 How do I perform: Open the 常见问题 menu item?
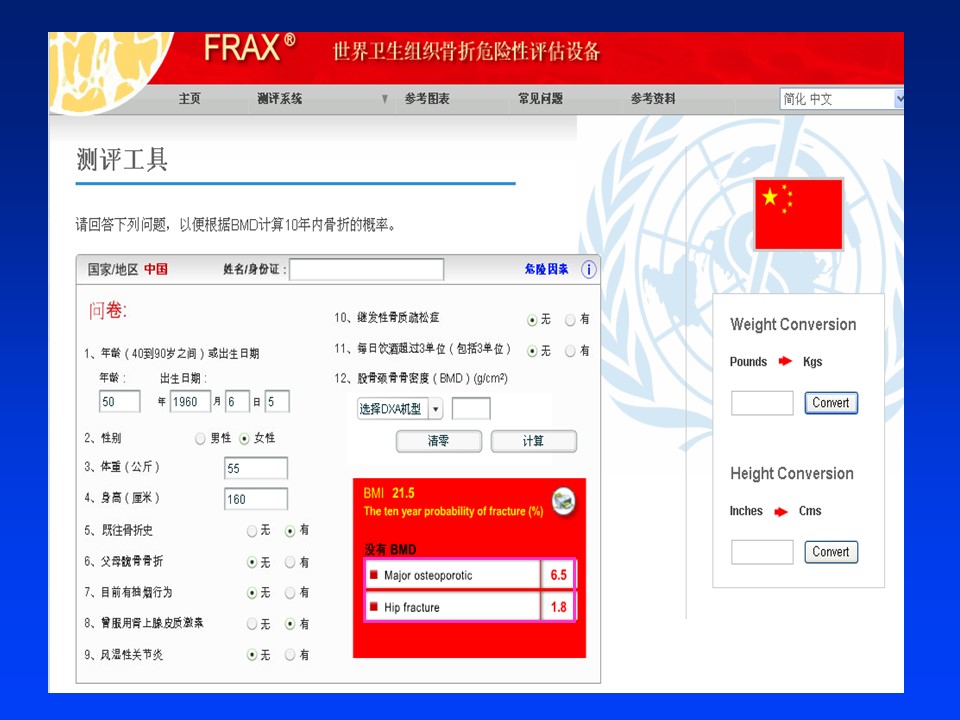pyautogui.click(x=540, y=99)
